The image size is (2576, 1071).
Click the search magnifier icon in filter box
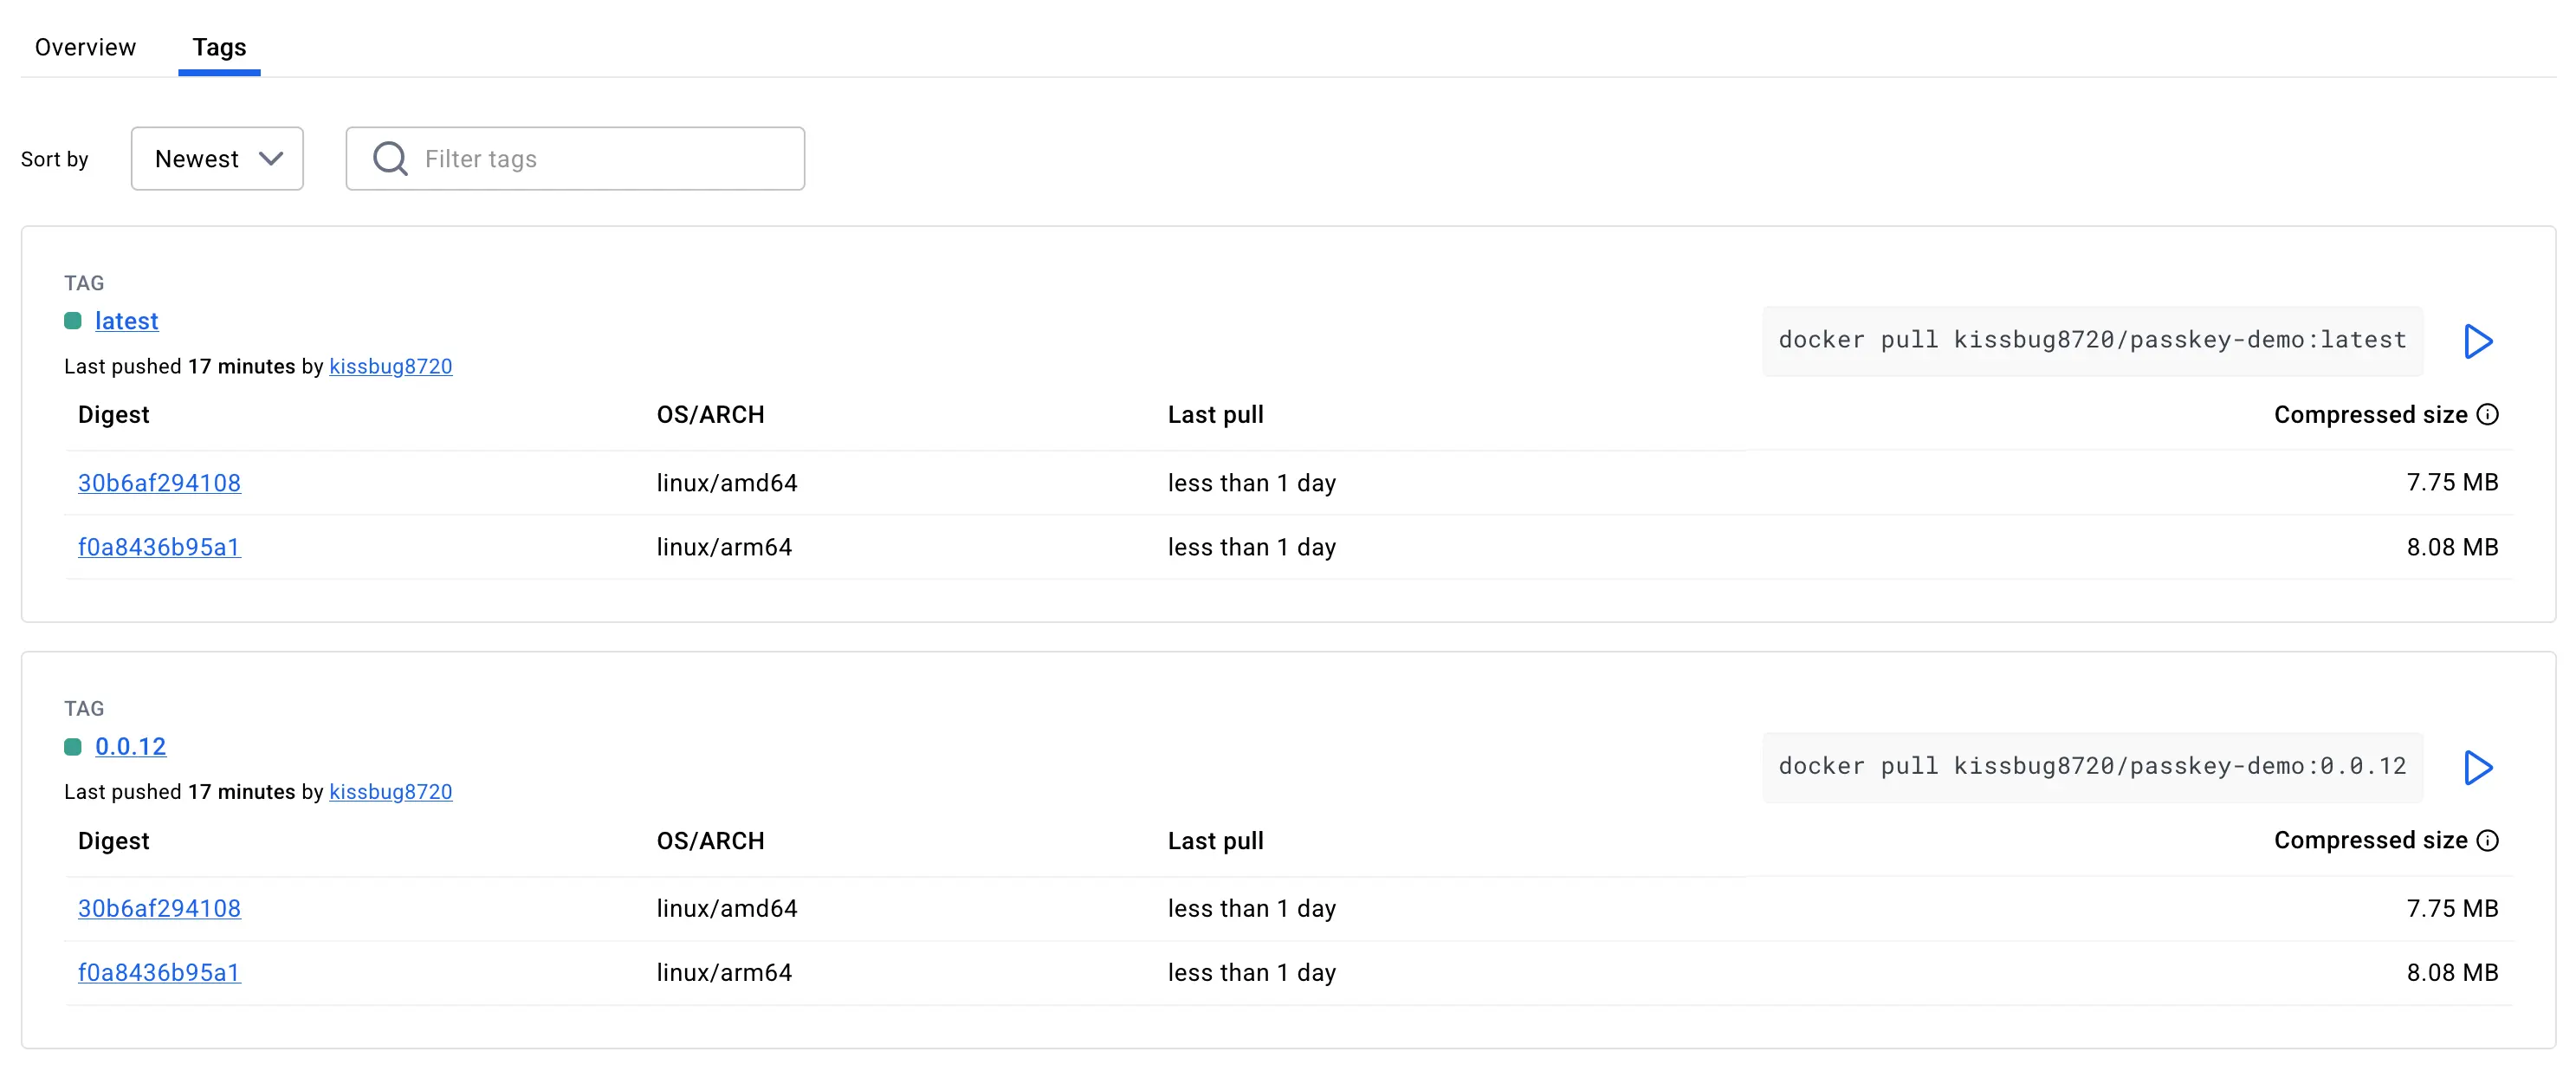[390, 159]
